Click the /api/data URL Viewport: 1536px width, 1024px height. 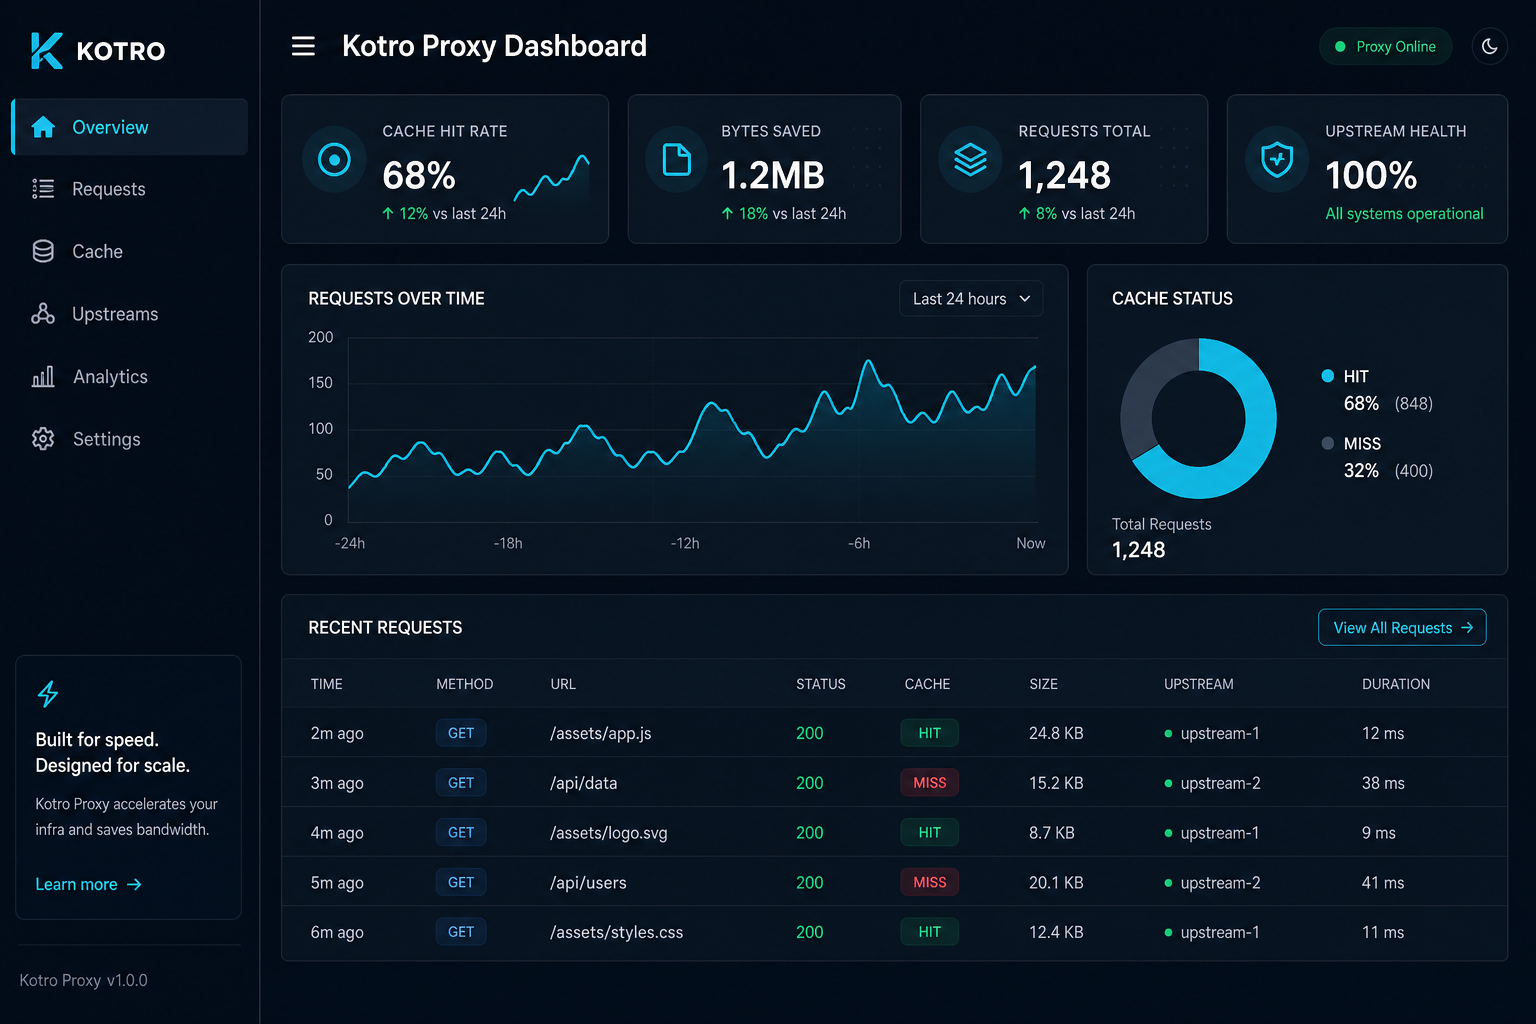[x=583, y=783]
